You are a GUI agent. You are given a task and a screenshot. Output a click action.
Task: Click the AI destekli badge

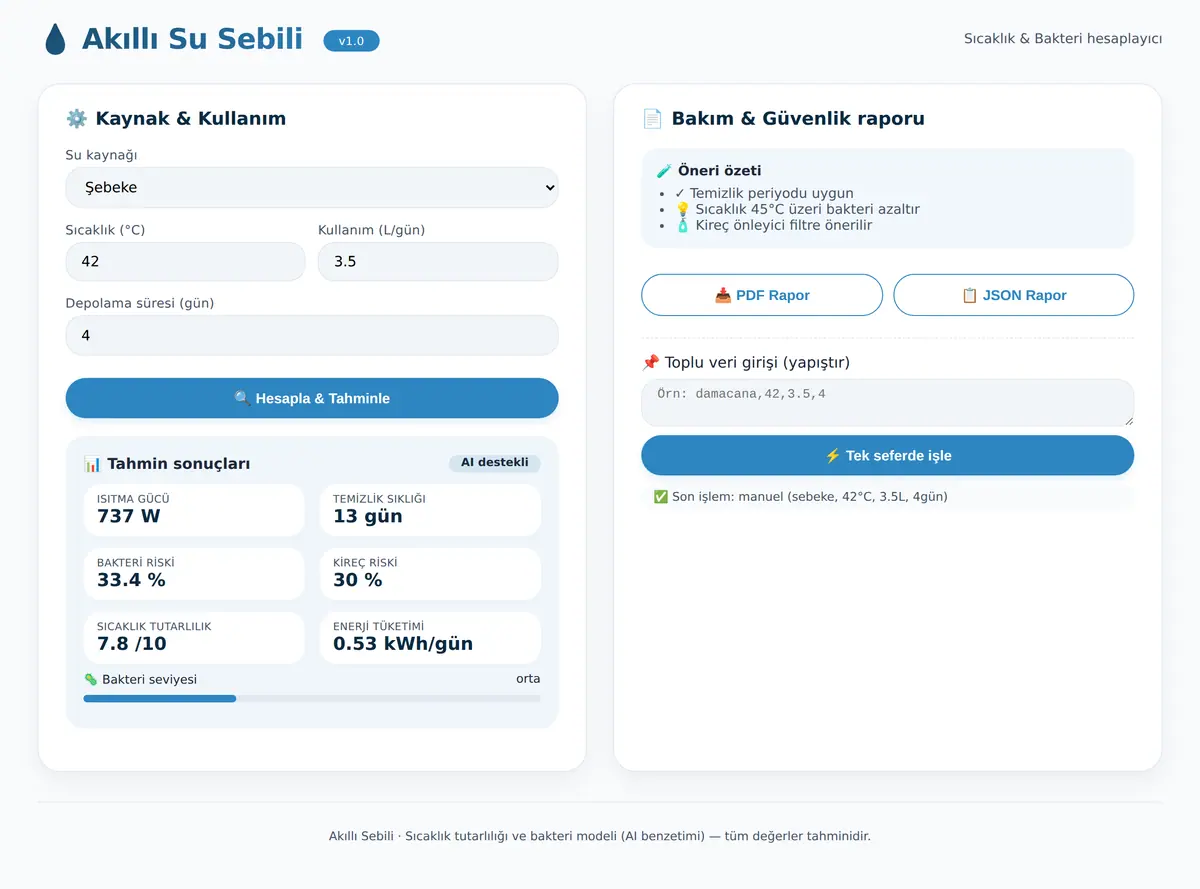495,463
